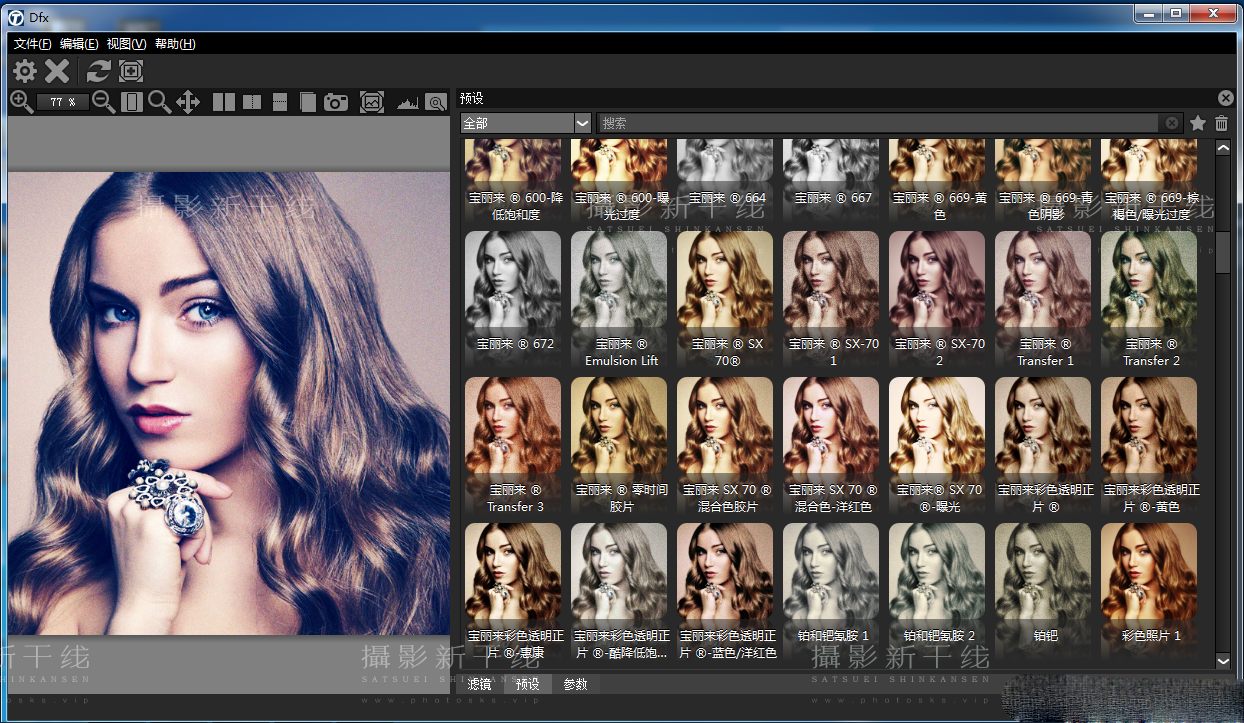The height and width of the screenshot is (723, 1244).
Task: Open the settings gear icon
Action: [x=25, y=70]
